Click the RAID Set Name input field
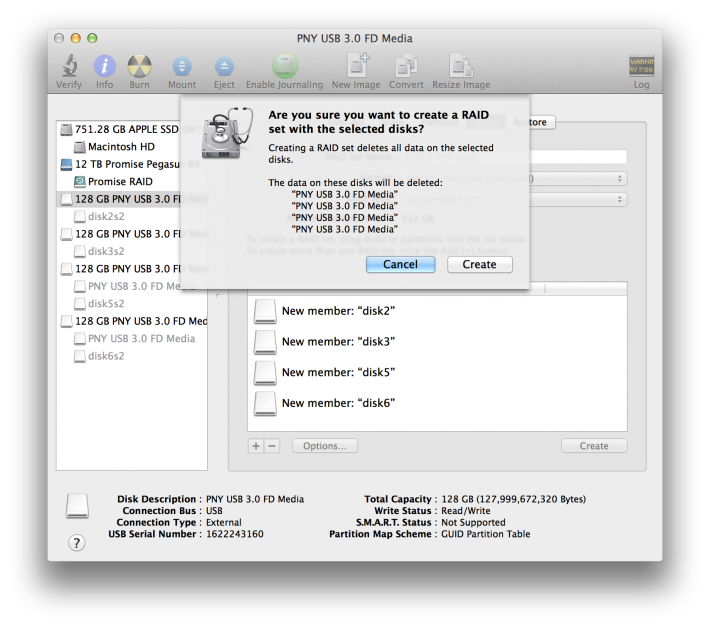This screenshot has height=627, width=710. pos(578,157)
